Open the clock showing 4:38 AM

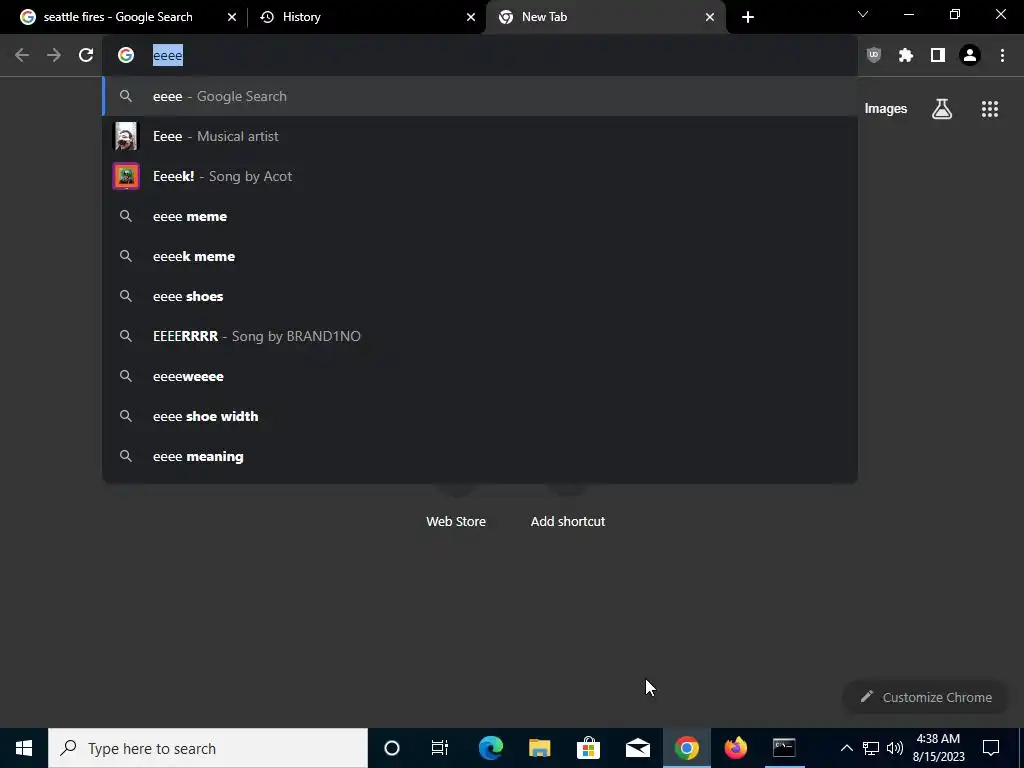click(x=938, y=748)
